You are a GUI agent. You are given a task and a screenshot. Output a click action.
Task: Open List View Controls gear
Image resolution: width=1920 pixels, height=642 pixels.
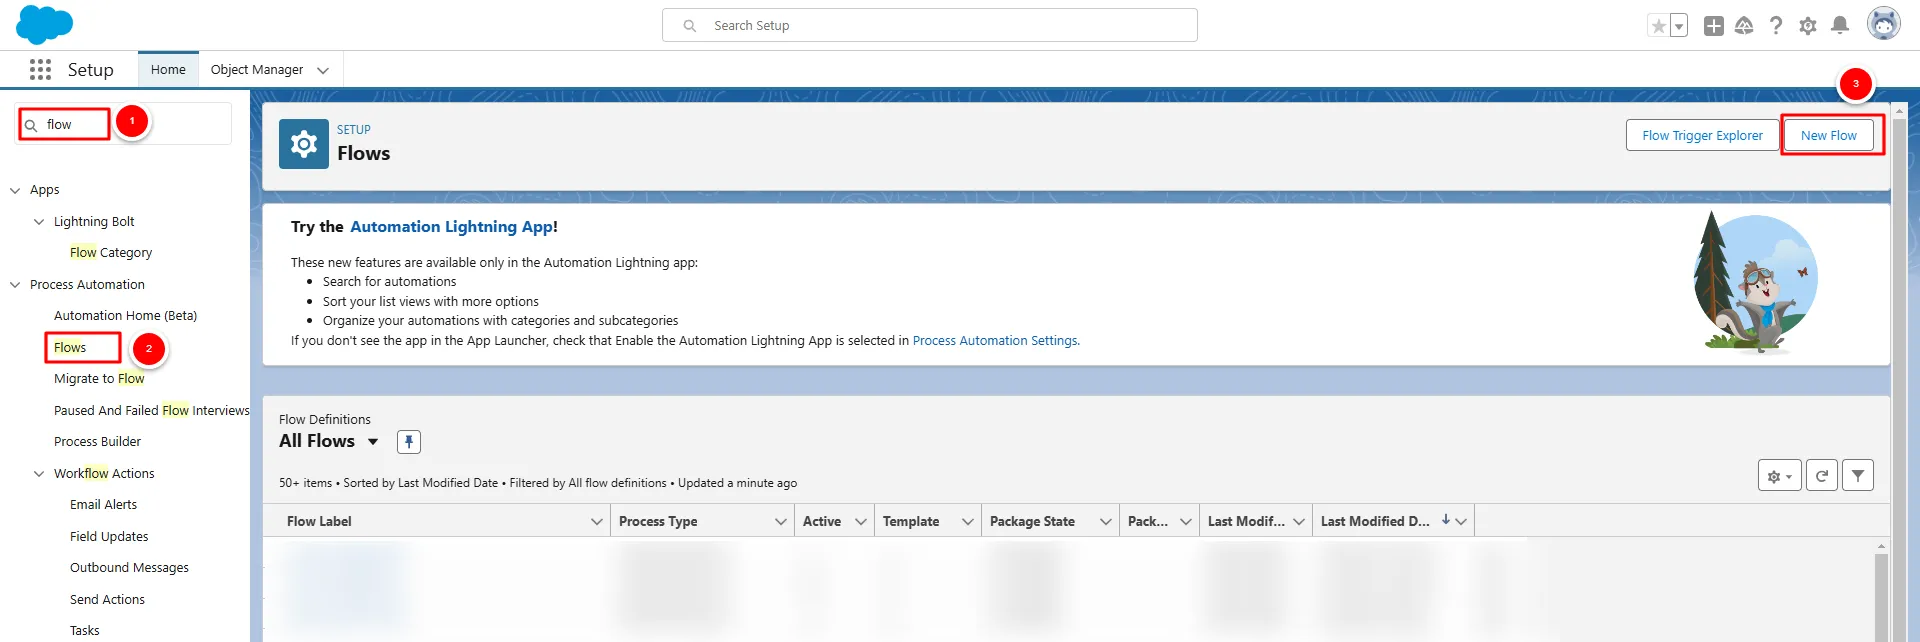point(1779,476)
